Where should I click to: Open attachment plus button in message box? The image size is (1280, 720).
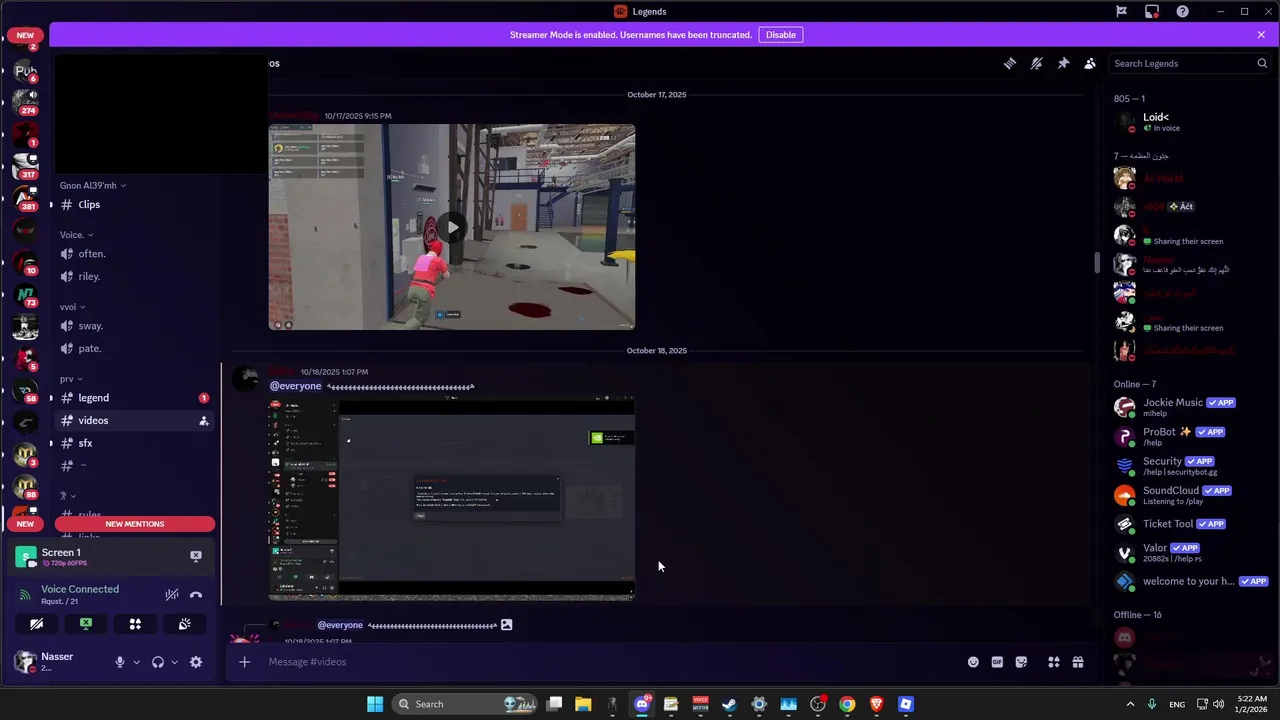coord(244,662)
